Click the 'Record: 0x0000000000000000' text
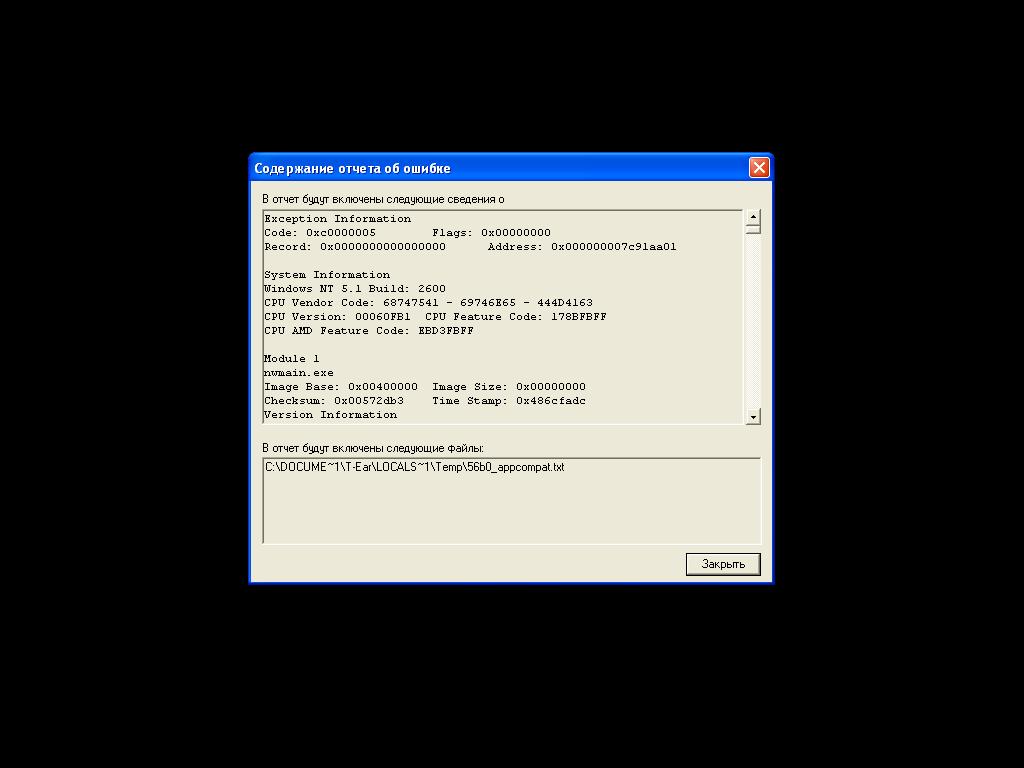This screenshot has height=768, width=1024. click(x=355, y=247)
